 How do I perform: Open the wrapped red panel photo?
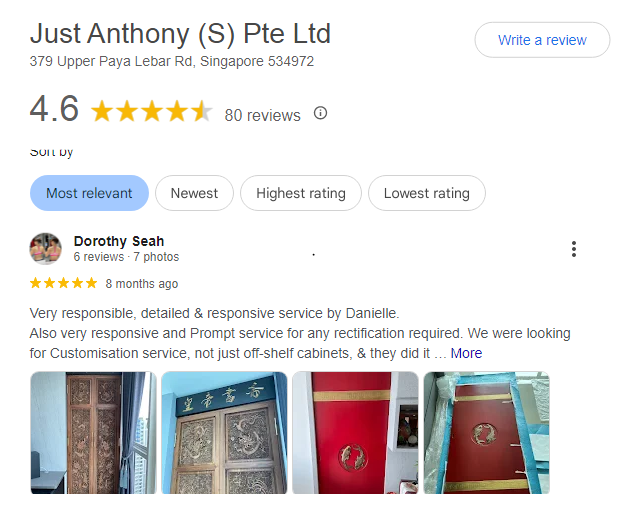click(x=486, y=432)
